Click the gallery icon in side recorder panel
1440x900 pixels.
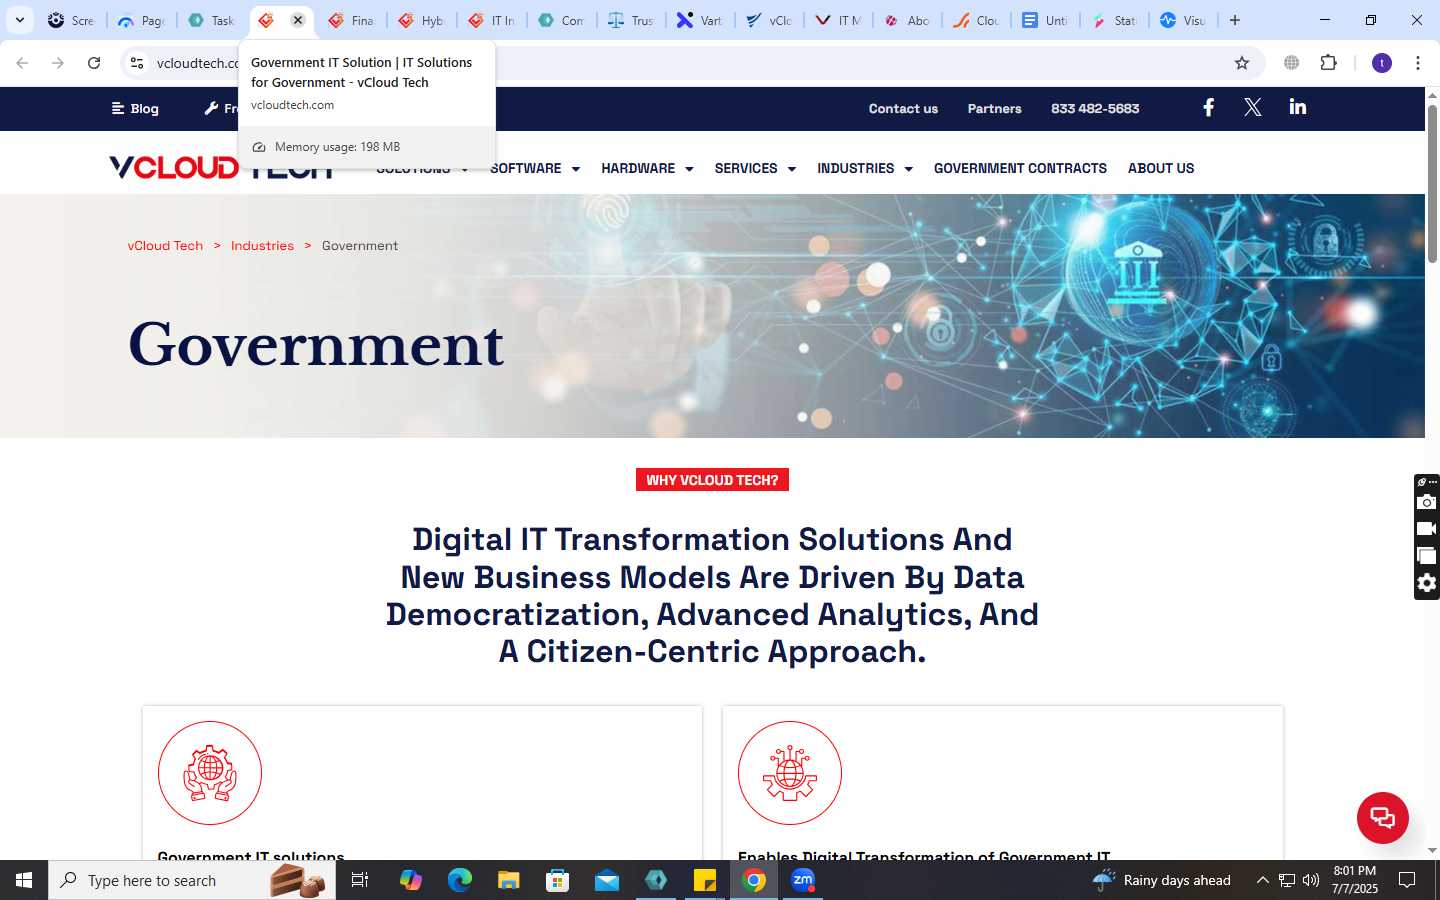(x=1427, y=556)
